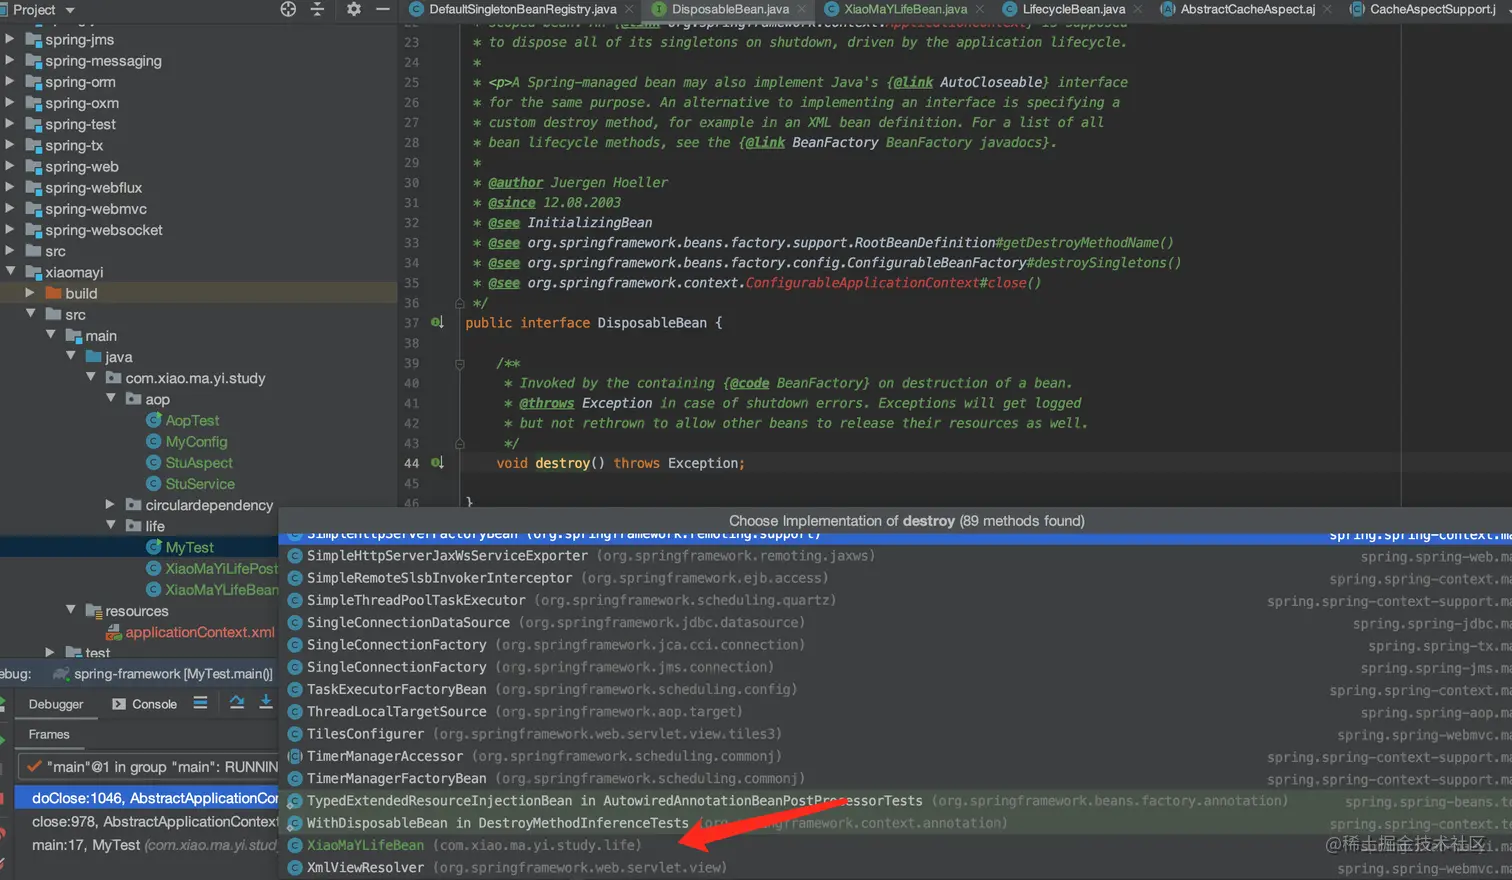Choose SimpleRemoteSlsbInvokerInterceptor in the popup list
Viewport: 1512px width, 880px height.
(x=895, y=578)
